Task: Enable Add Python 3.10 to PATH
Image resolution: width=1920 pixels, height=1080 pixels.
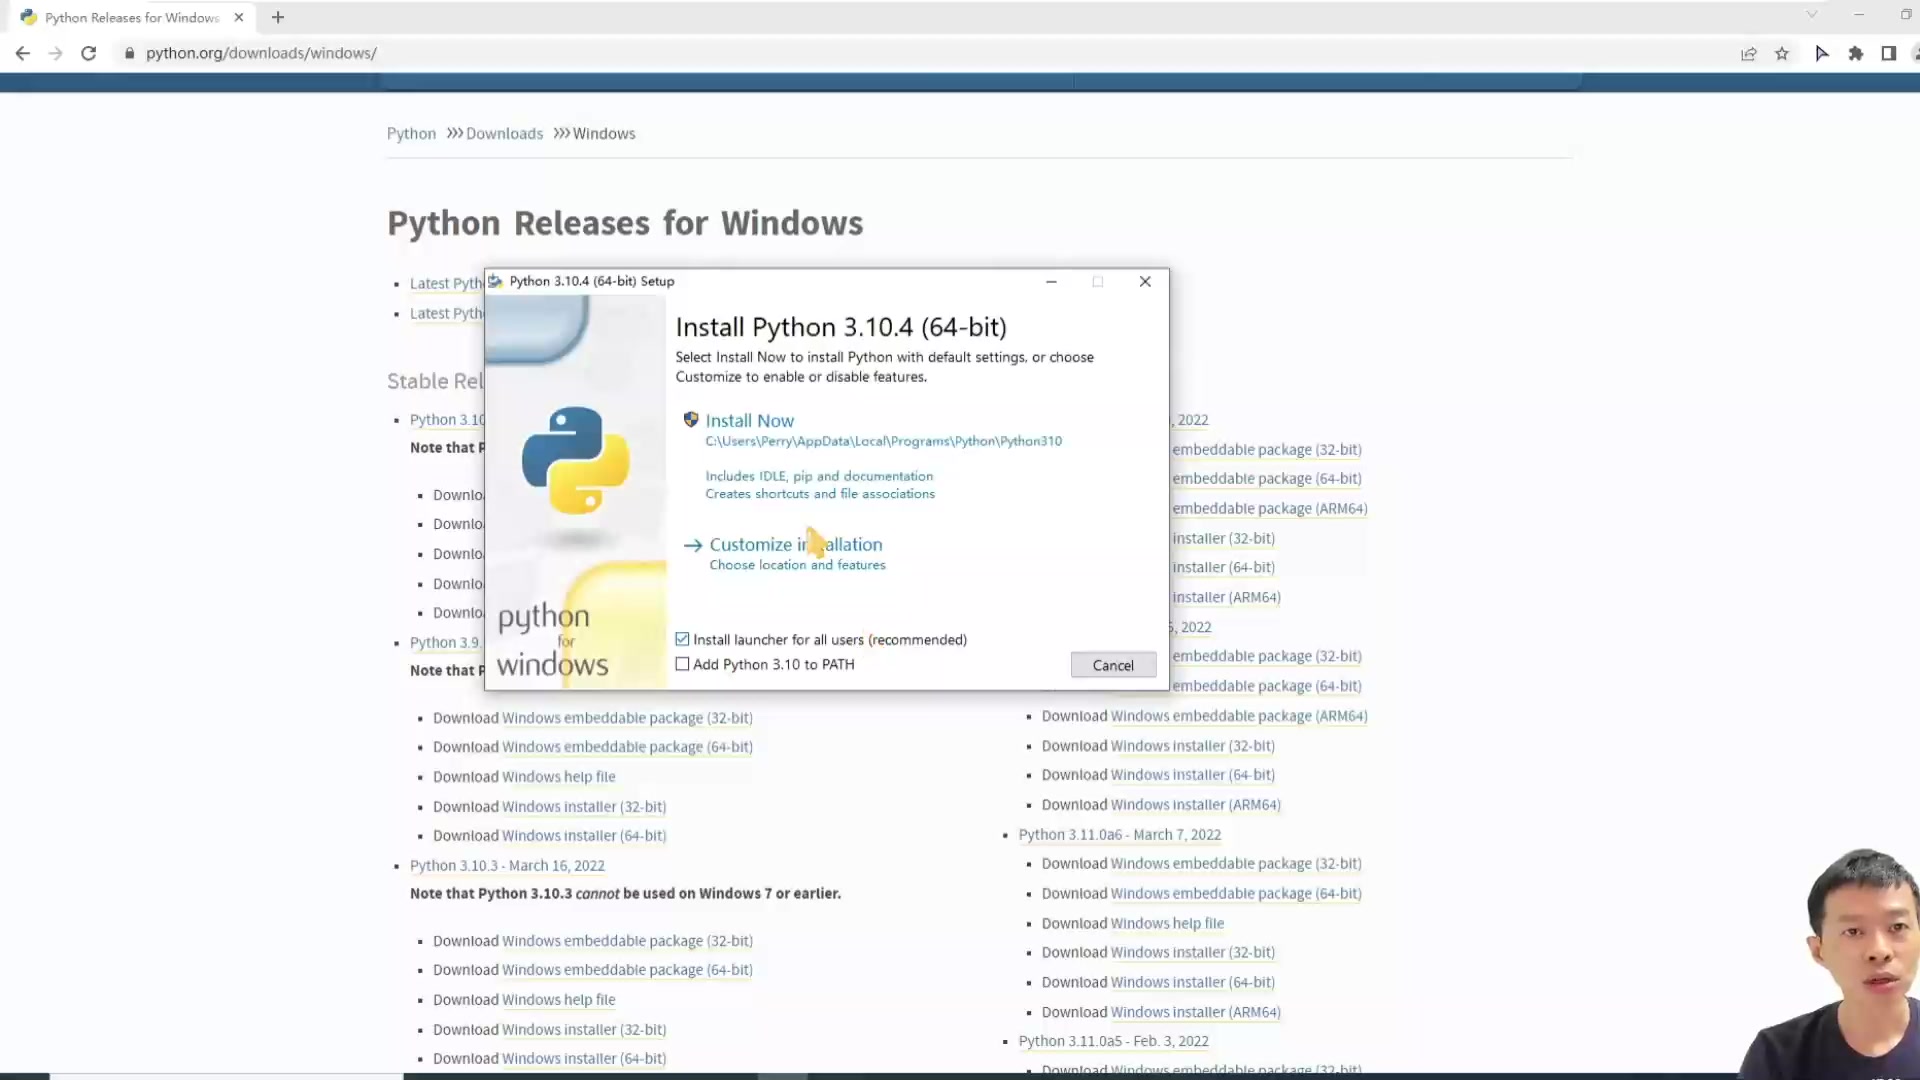Action: 682,664
